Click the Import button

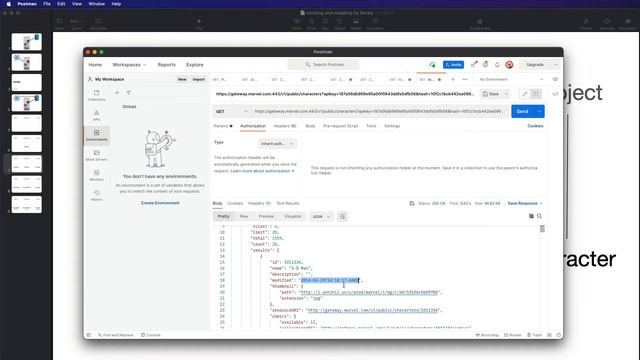coord(198,79)
